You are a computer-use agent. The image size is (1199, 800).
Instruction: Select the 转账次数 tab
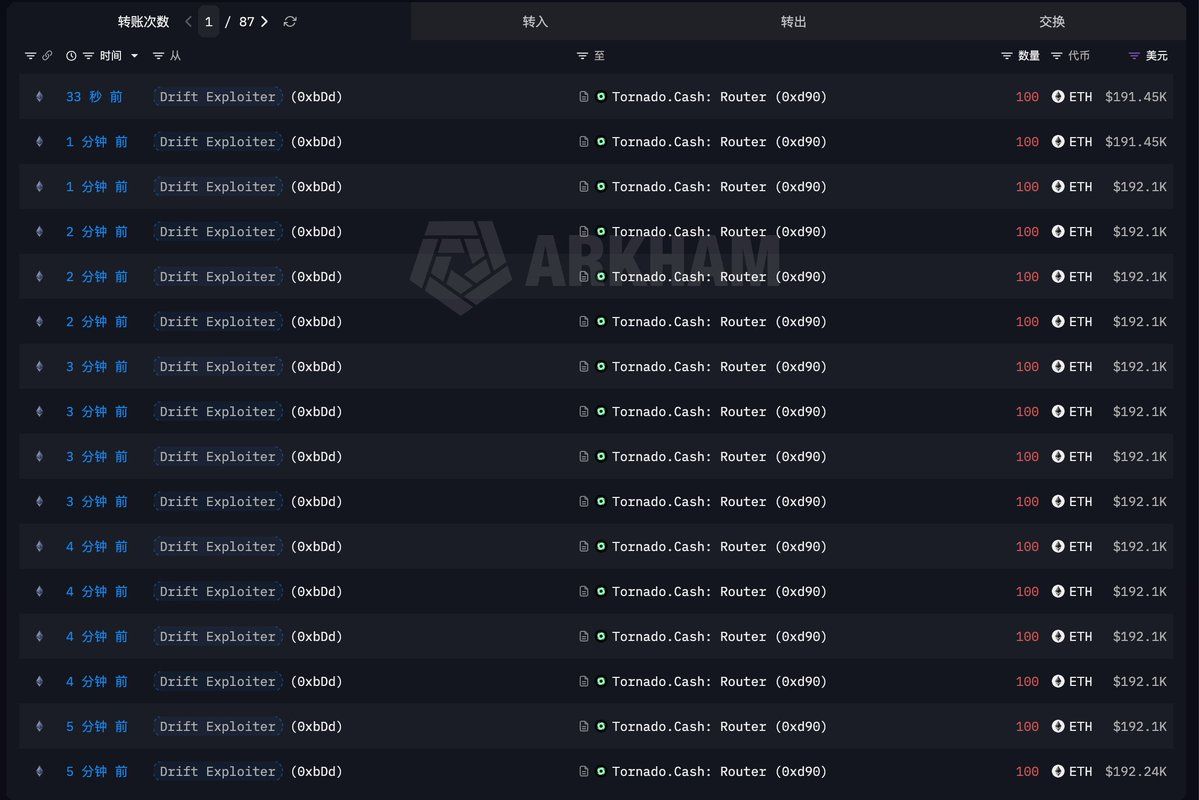pyautogui.click(x=143, y=21)
